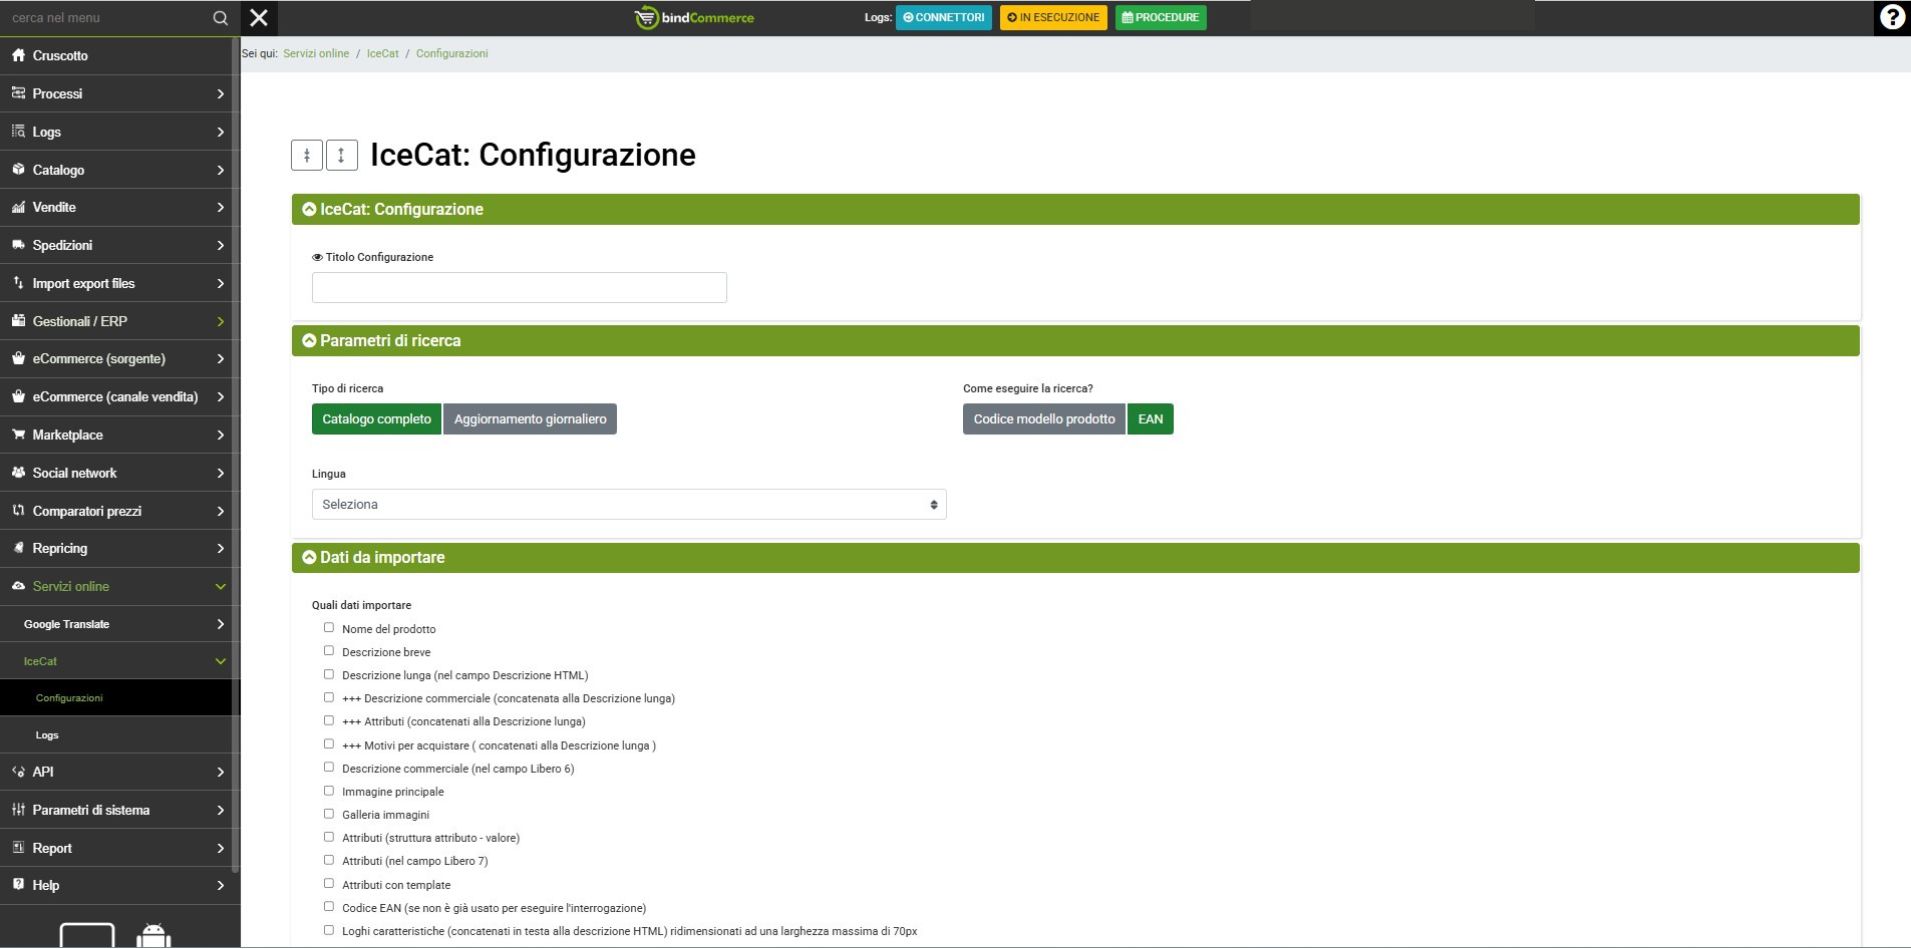This screenshot has width=1911, height=949.
Task: Follow the Servizi online breadcrumb link
Action: click(x=316, y=54)
